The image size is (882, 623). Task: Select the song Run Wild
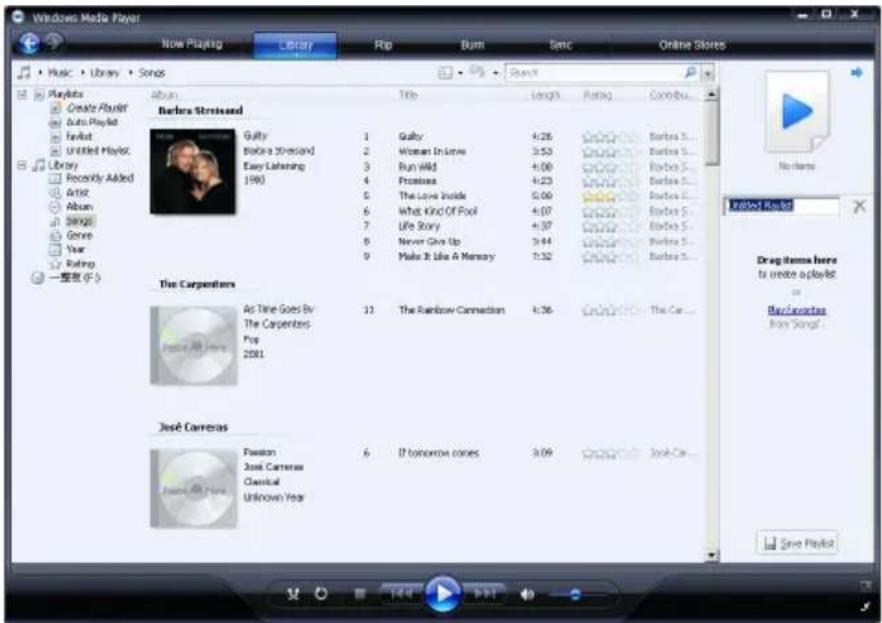417,166
